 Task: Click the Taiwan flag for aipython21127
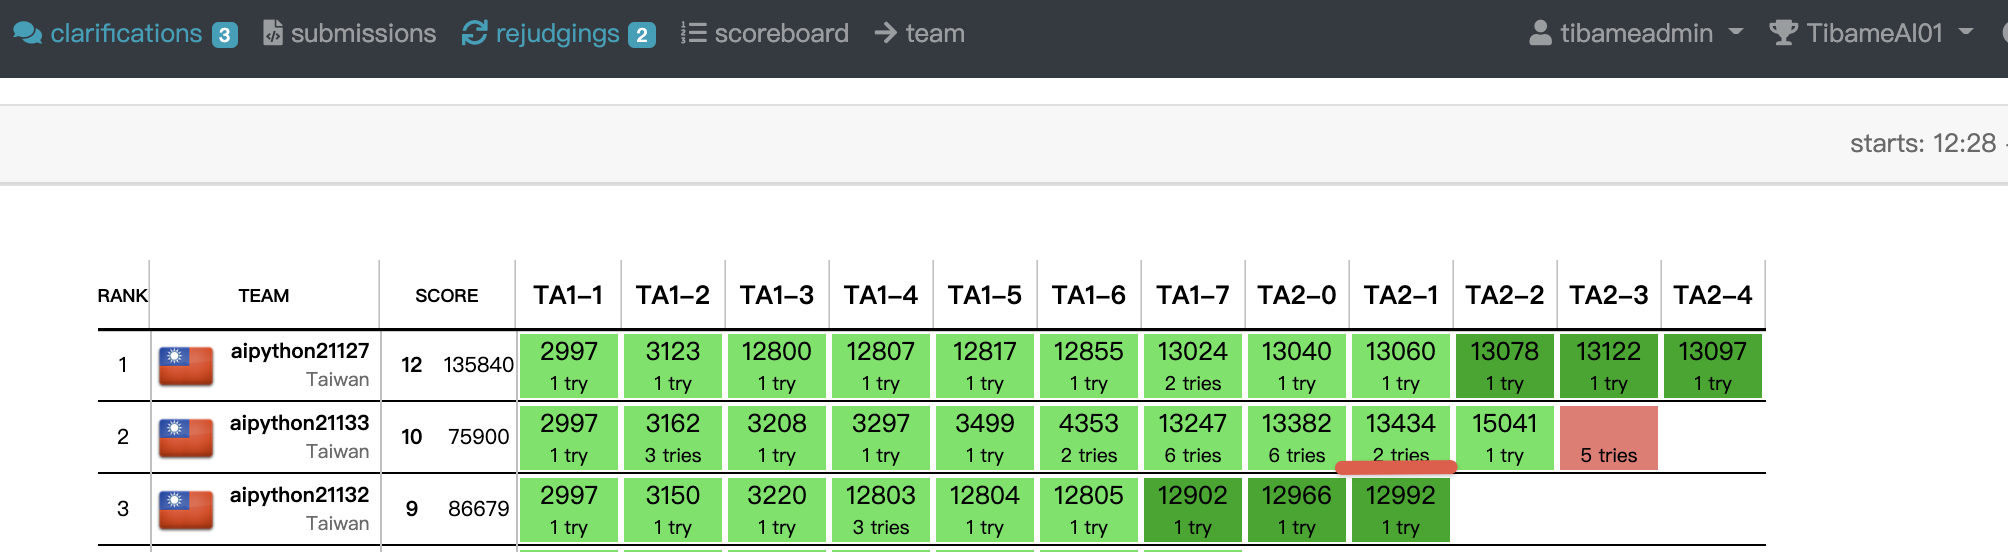[x=186, y=366]
